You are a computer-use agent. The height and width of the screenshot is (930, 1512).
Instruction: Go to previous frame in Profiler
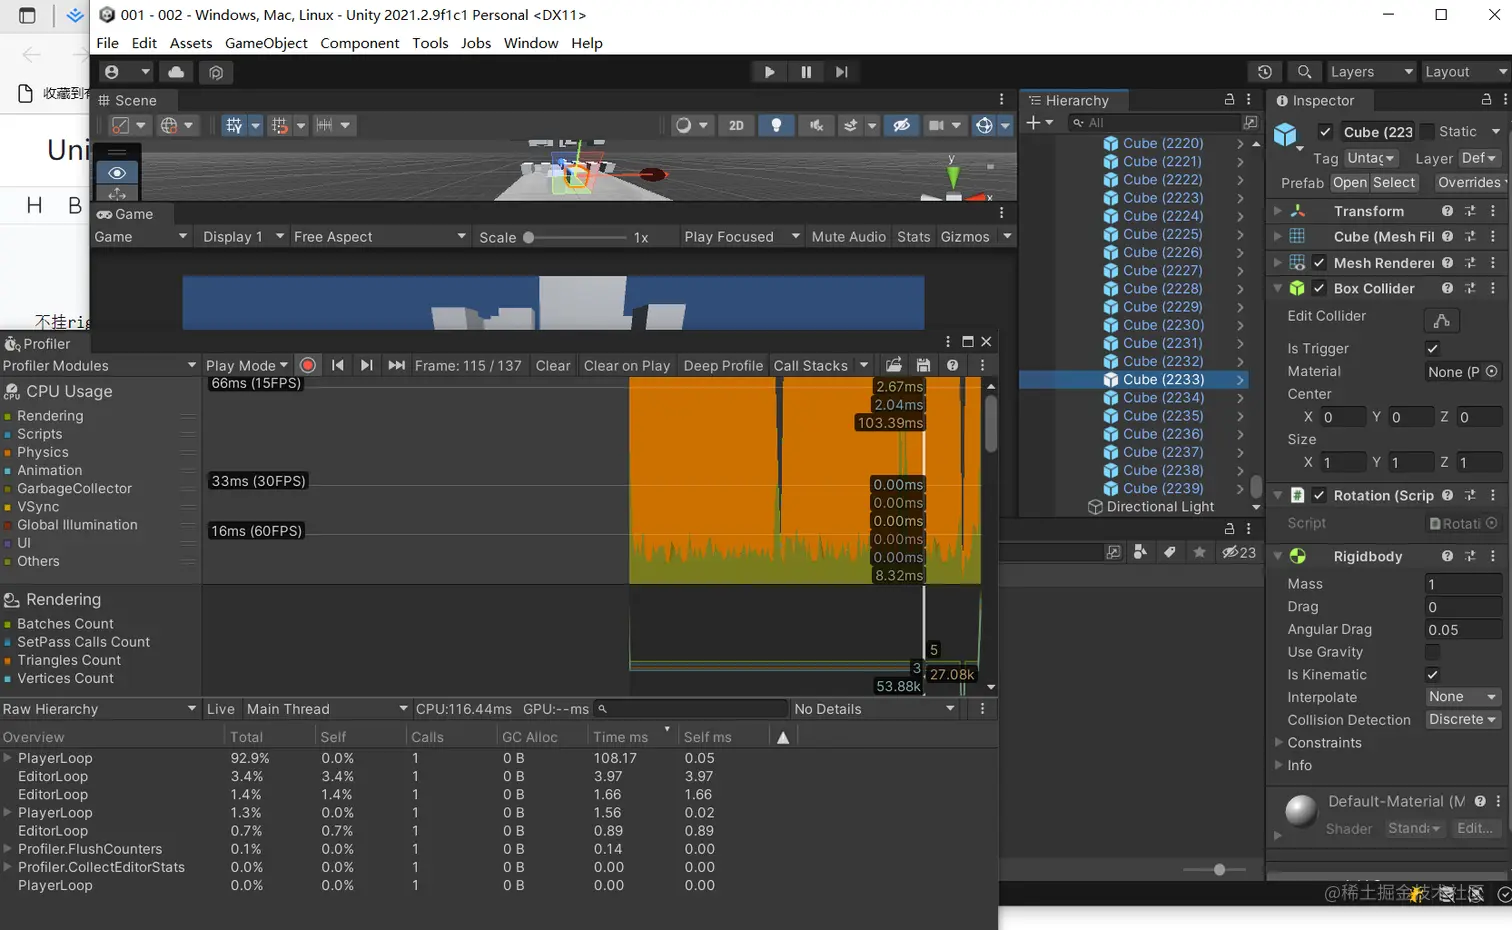coord(338,366)
